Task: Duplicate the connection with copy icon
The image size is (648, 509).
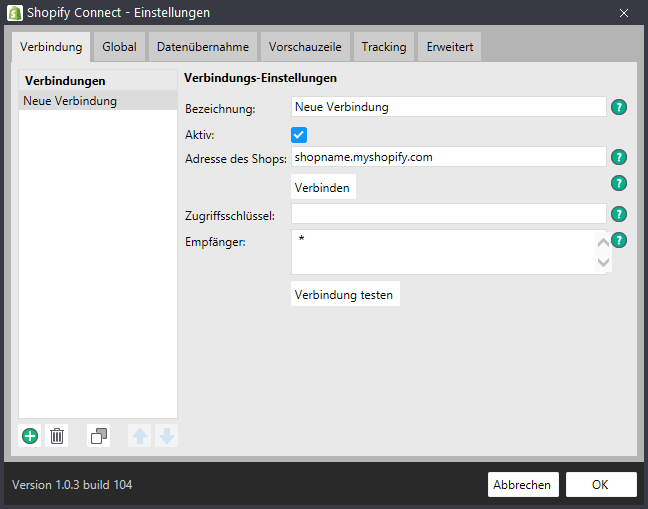Action: [x=99, y=436]
